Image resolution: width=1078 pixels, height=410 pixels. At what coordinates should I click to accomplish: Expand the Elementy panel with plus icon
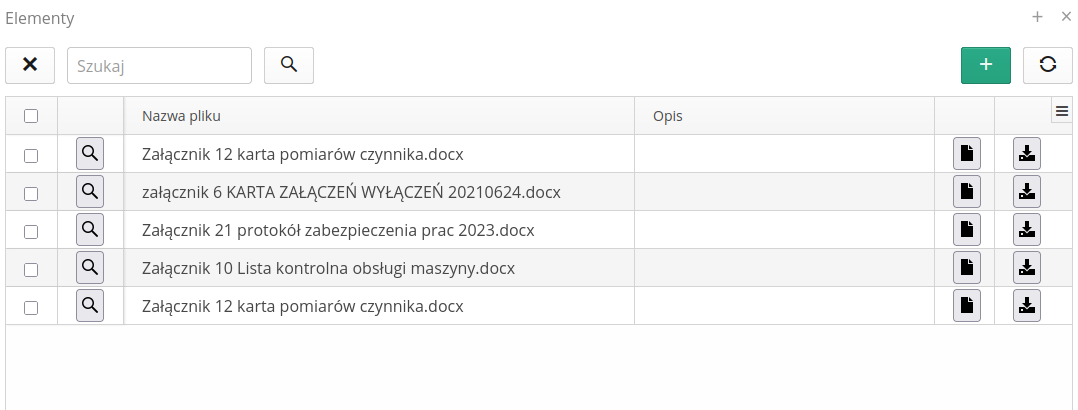click(1038, 17)
